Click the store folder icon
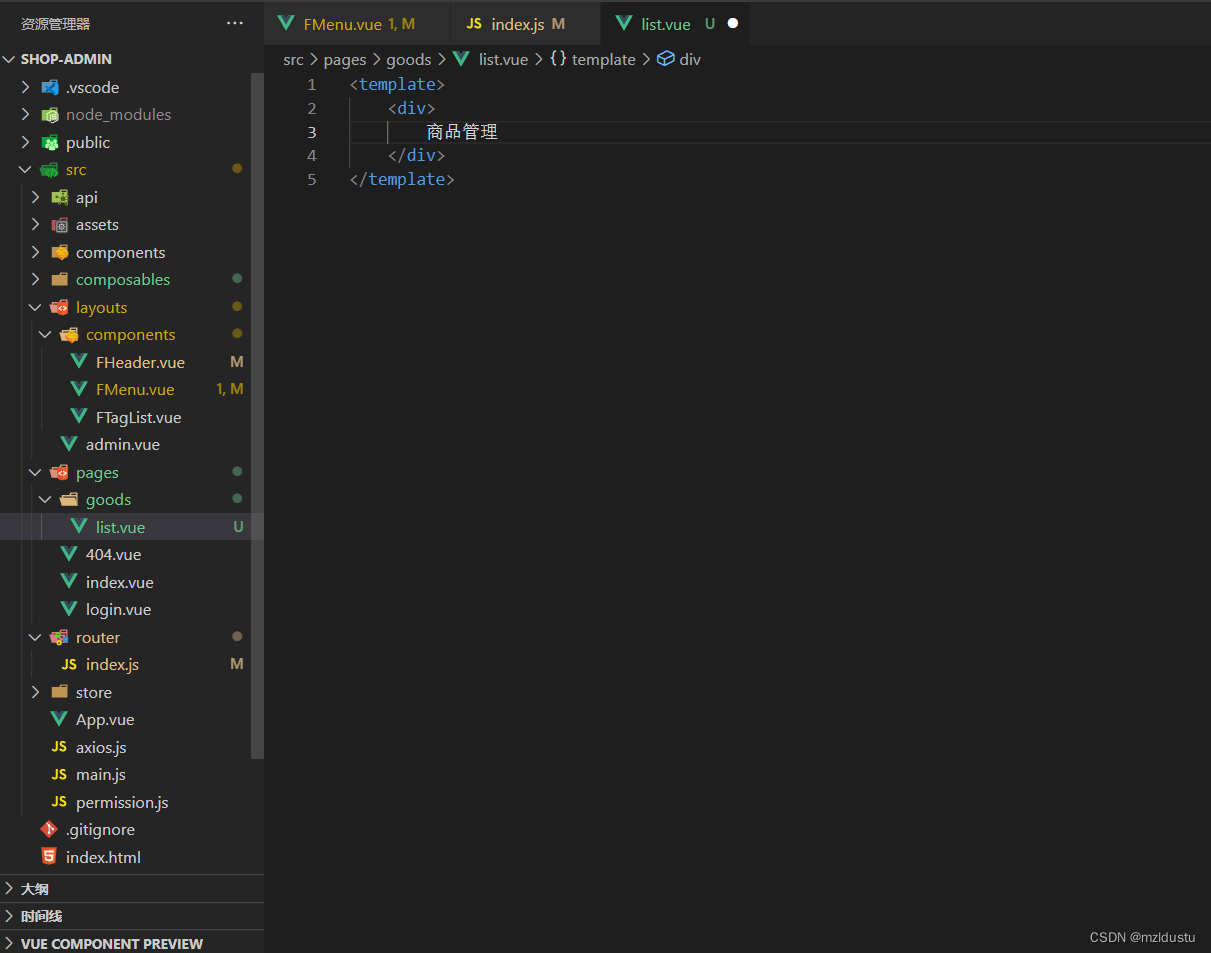This screenshot has width=1211, height=953. tap(59, 692)
